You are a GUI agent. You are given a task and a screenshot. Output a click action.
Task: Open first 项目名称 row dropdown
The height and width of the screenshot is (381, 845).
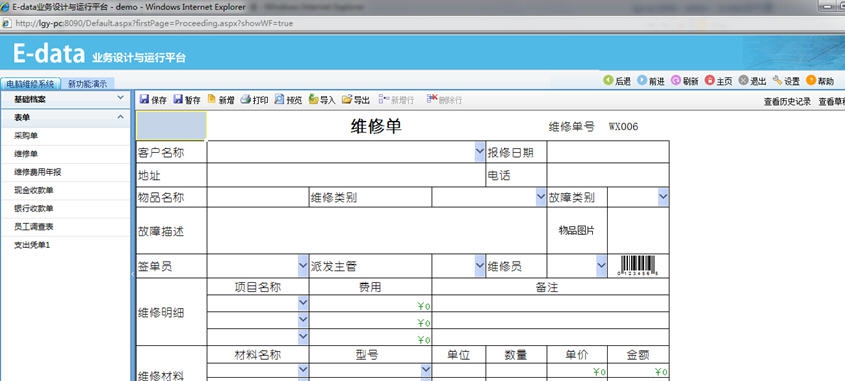303,303
